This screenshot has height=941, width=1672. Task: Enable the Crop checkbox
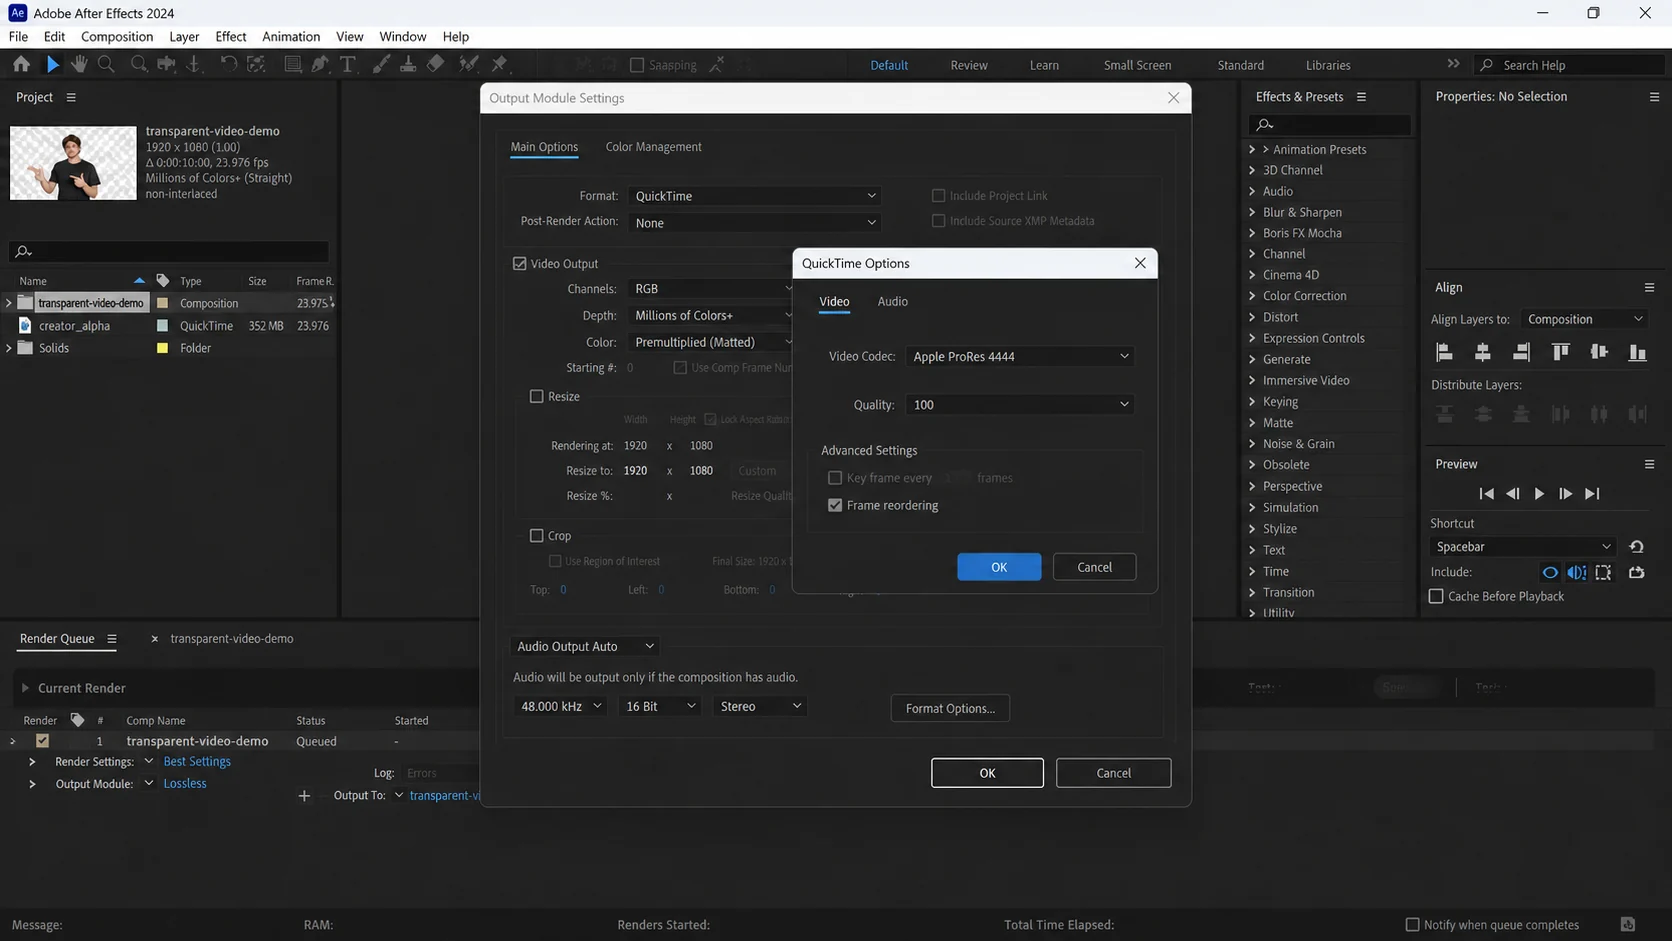(x=536, y=536)
